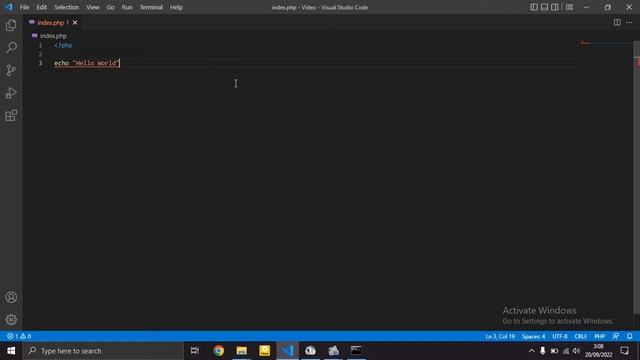The image size is (640, 360).
Task: Toggle the secondary side bar layout icon
Action: tap(555, 7)
